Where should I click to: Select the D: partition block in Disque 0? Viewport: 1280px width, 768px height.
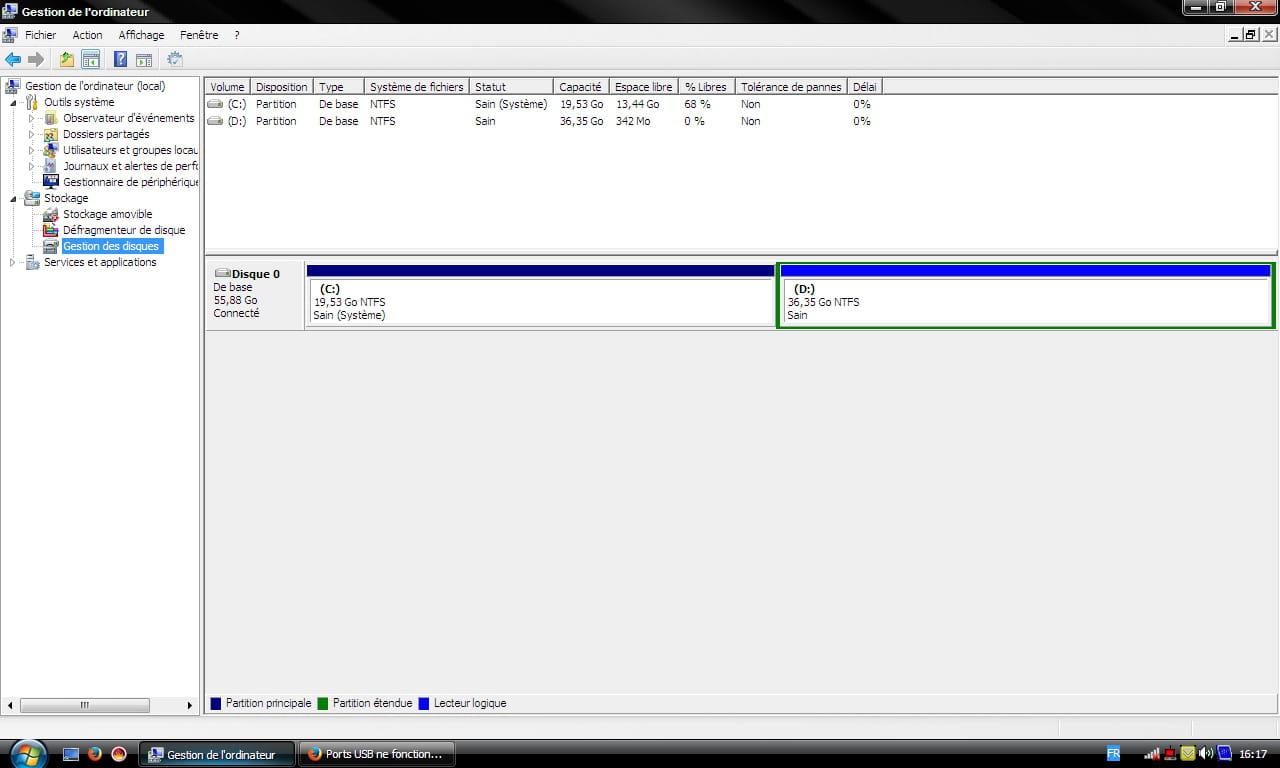[x=1024, y=302]
